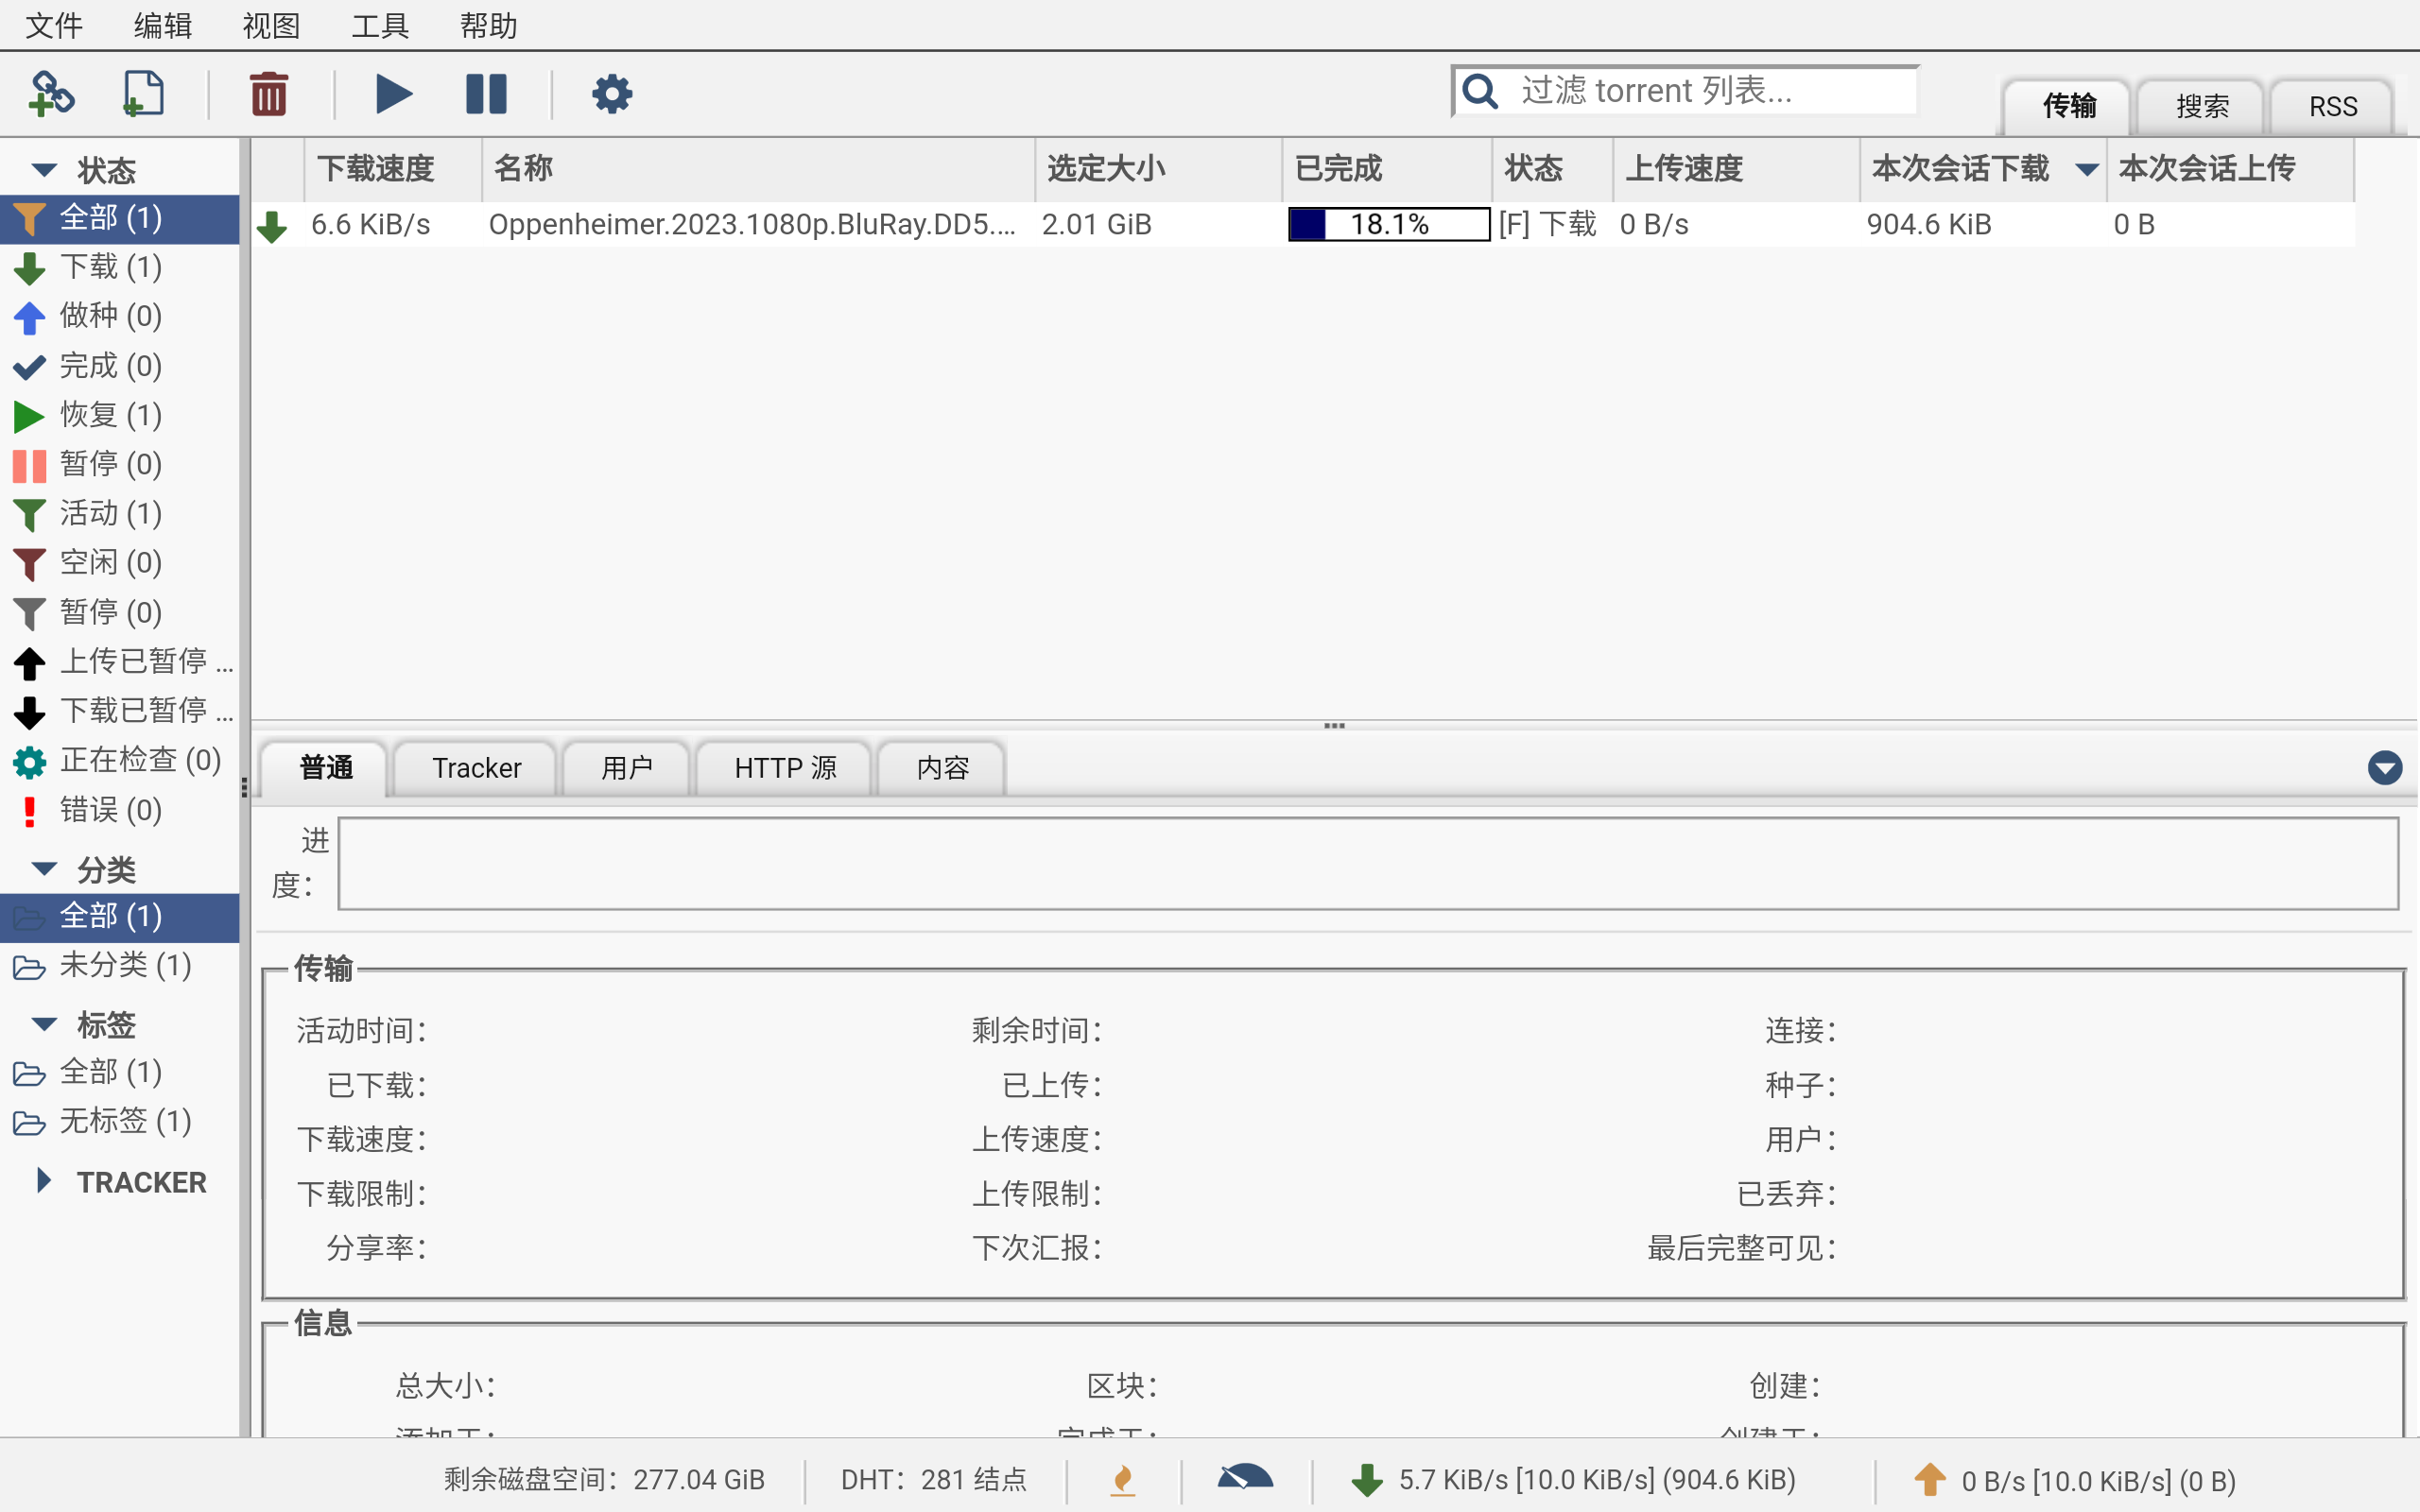Open the Tracker details tab
Screen dimensions: 2420x1512
click(x=476, y=768)
